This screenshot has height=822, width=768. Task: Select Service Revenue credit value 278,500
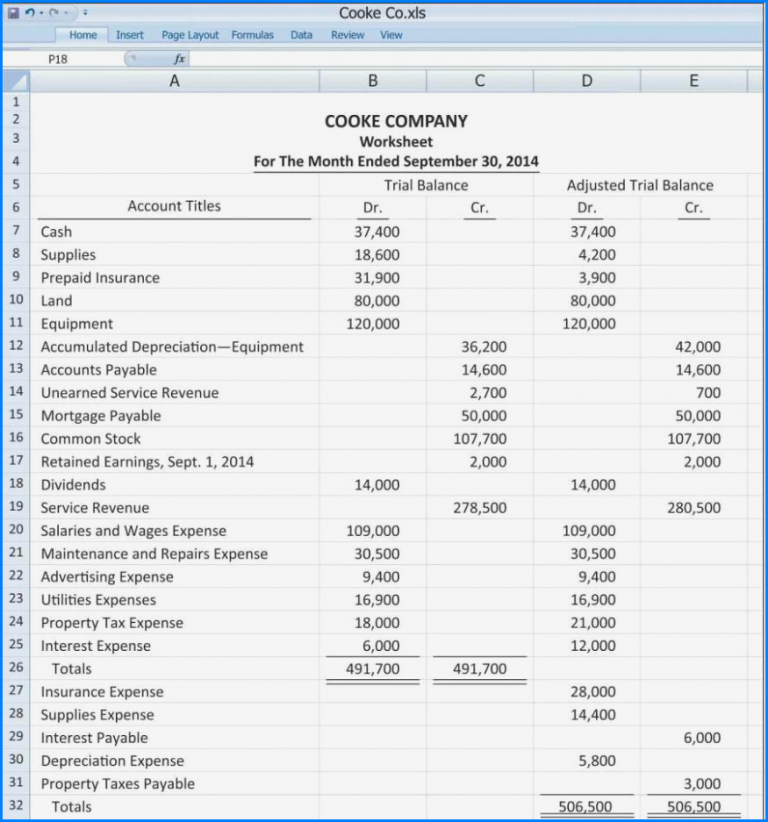click(x=480, y=508)
